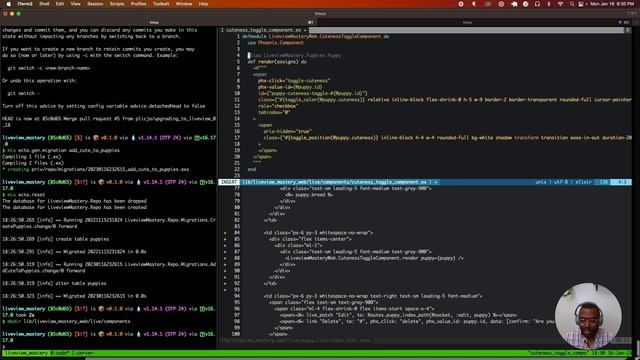Image resolution: width=640 pixels, height=360 pixels.
Task: Click 'git switch -c <new-branch-name>' terminal text
Action: pos(49,68)
